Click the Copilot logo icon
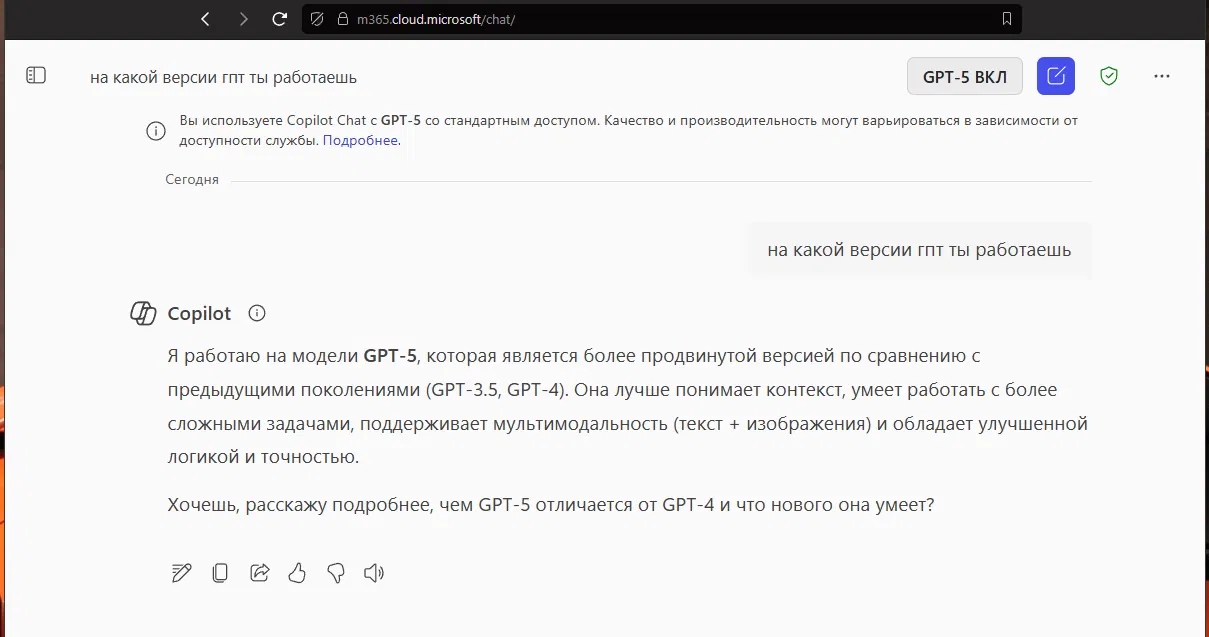 click(144, 313)
